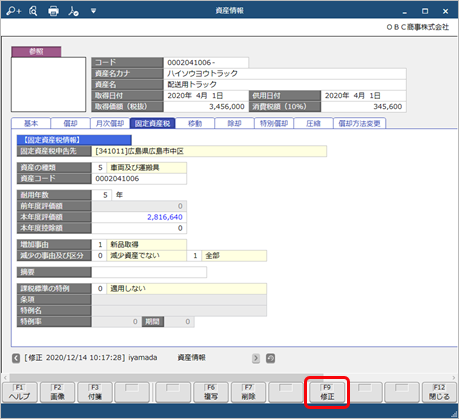Image resolution: width=459 pixels, height=419 pixels.
Task: Open the title bar dropdown arrow
Action: [x=93, y=11]
